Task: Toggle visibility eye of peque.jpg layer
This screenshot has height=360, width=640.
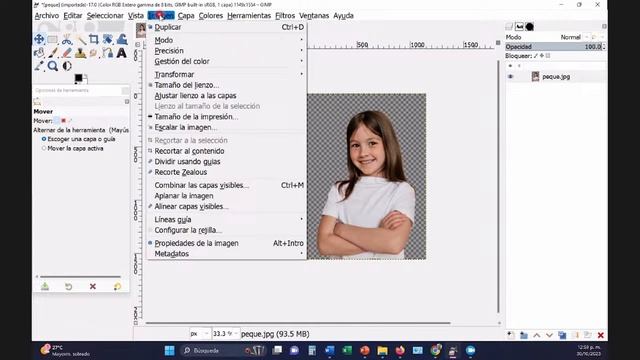Action: pos(510,76)
